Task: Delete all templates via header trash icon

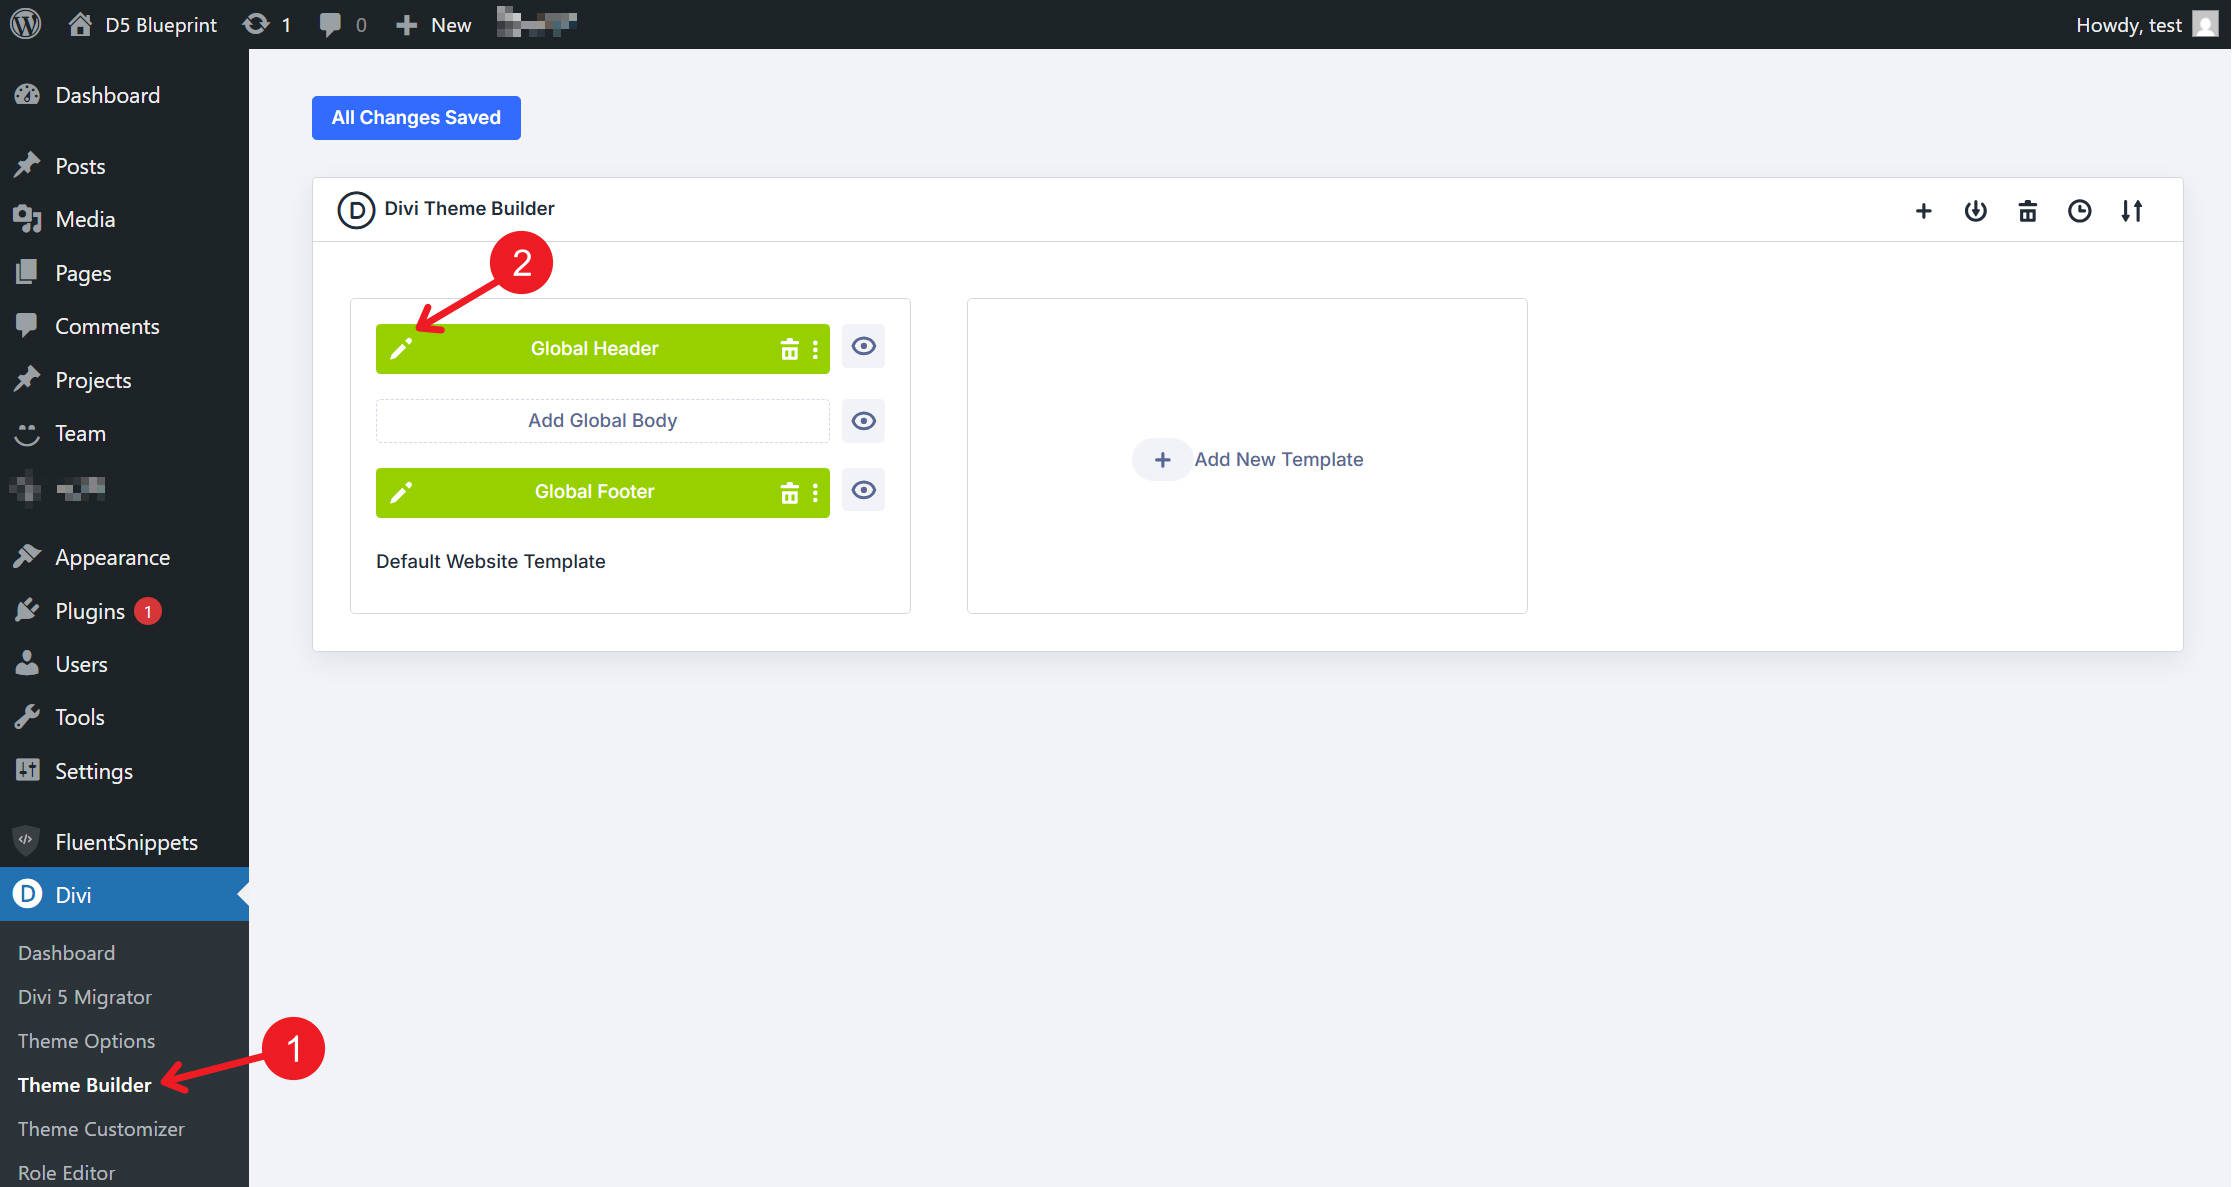Action: click(x=2027, y=211)
